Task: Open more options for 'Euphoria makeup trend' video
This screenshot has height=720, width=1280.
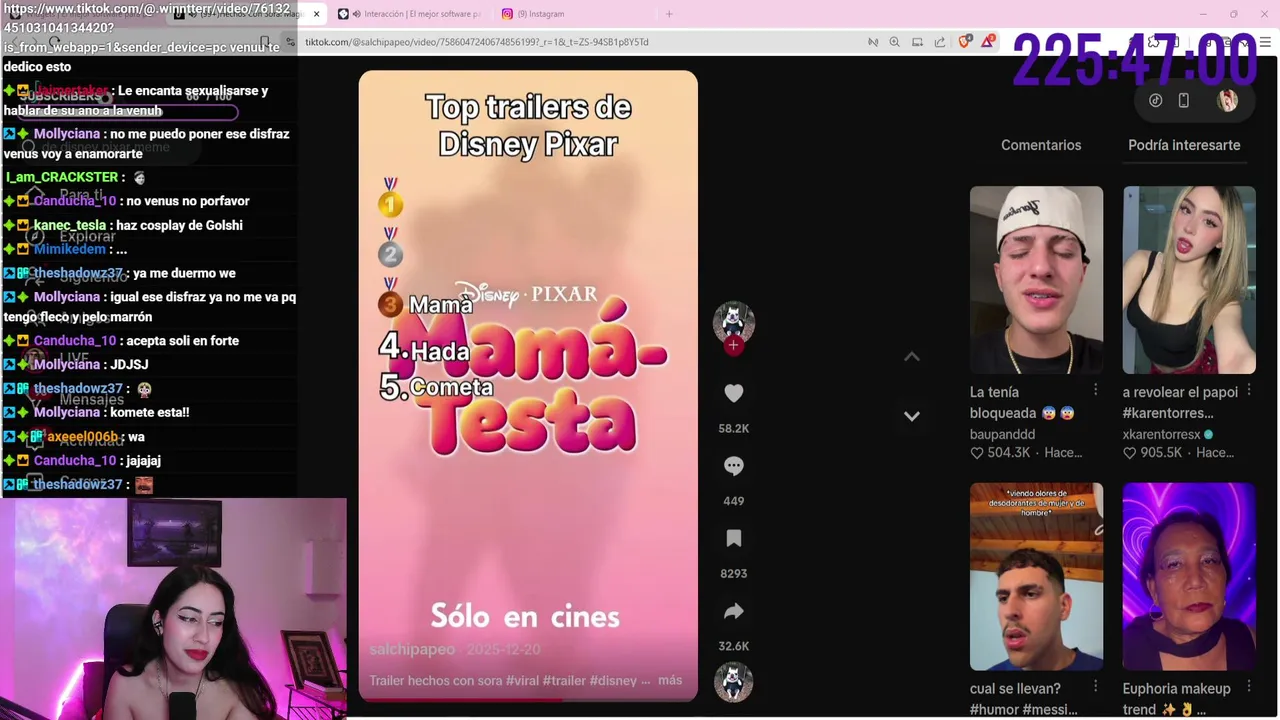Action: 1249,687
